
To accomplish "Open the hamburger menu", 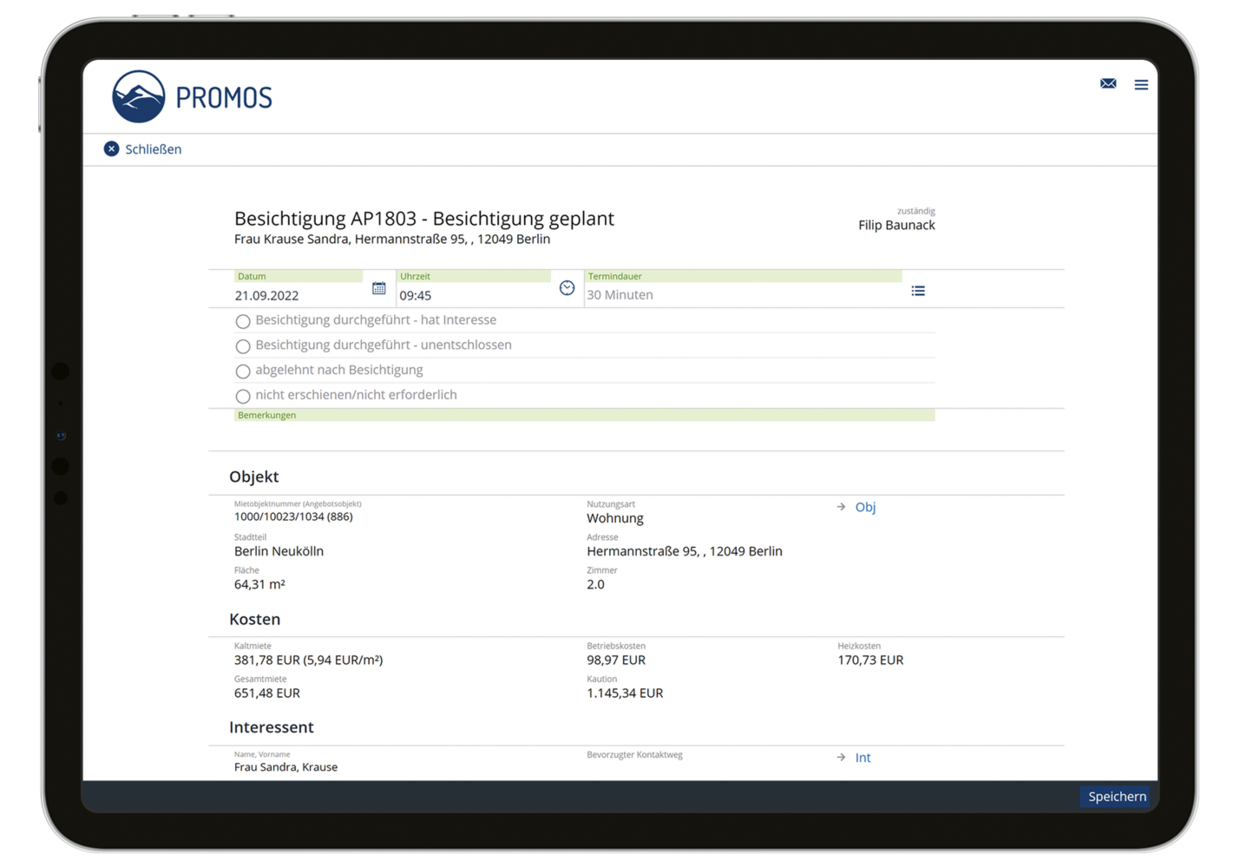I will pos(1141,85).
